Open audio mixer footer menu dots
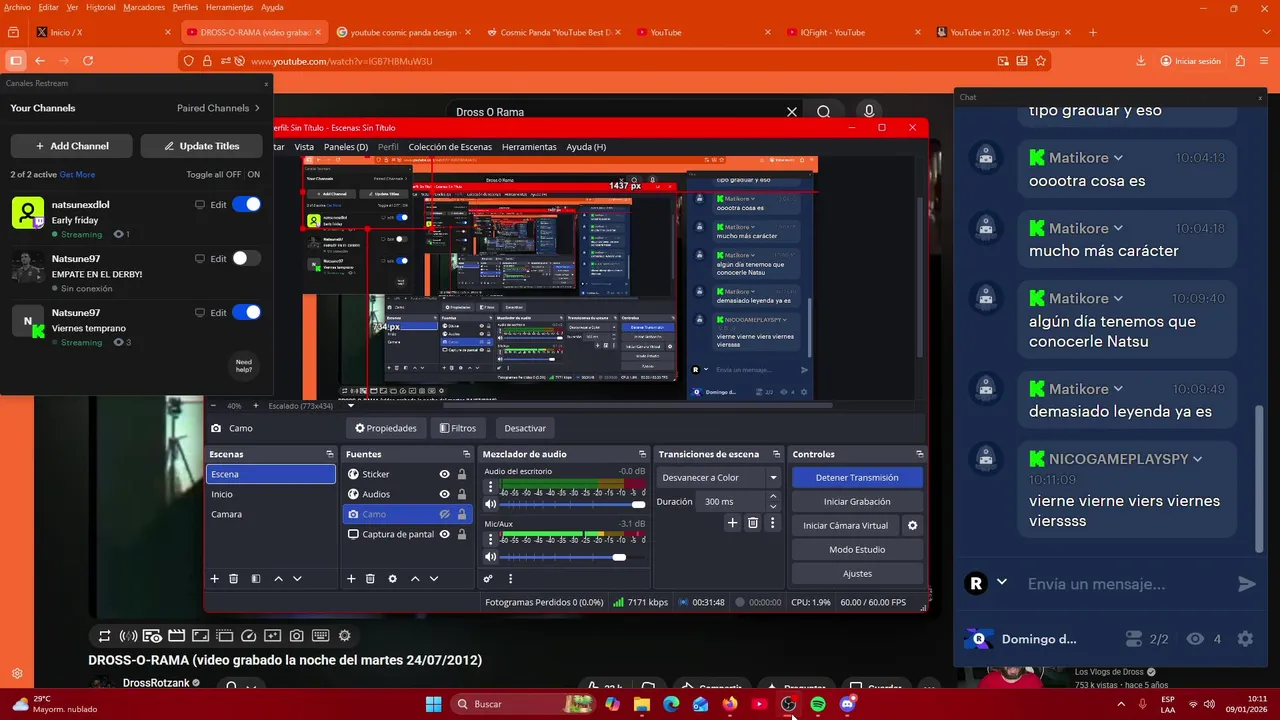1280x720 pixels. 510,578
